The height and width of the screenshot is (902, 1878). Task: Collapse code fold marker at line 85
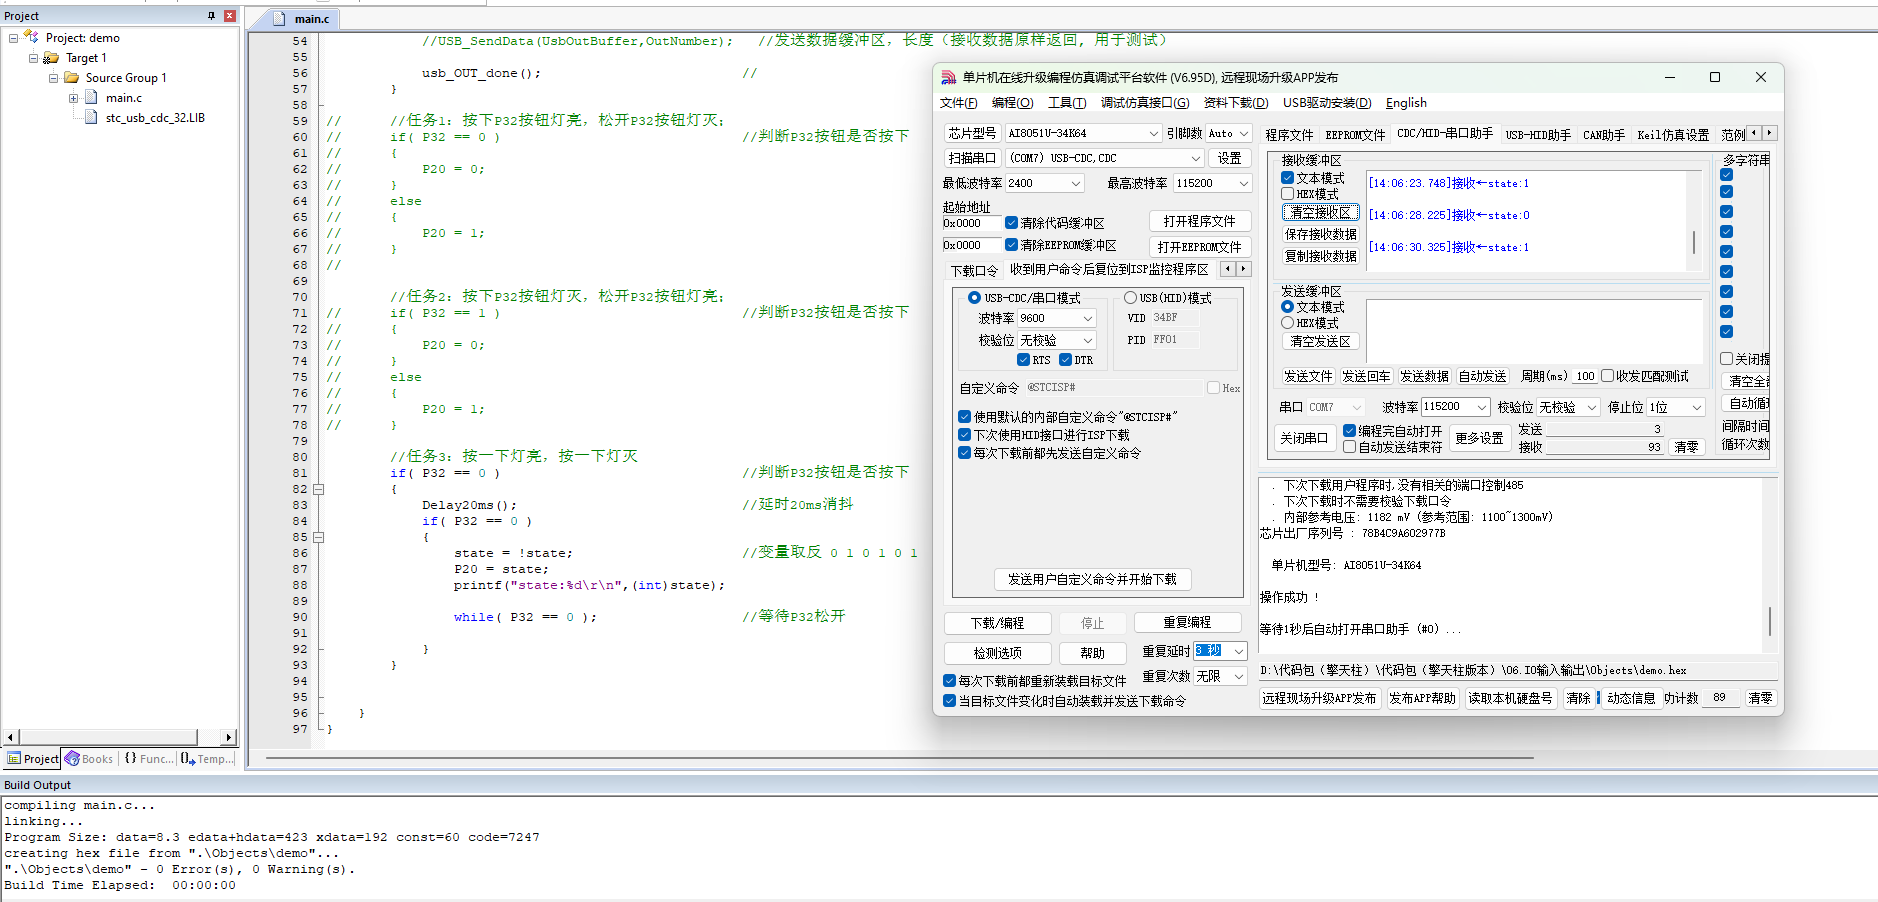click(318, 537)
